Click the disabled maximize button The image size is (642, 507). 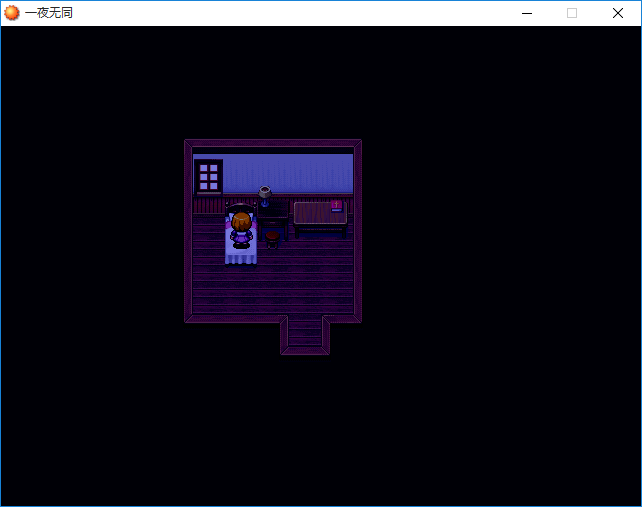click(x=572, y=13)
